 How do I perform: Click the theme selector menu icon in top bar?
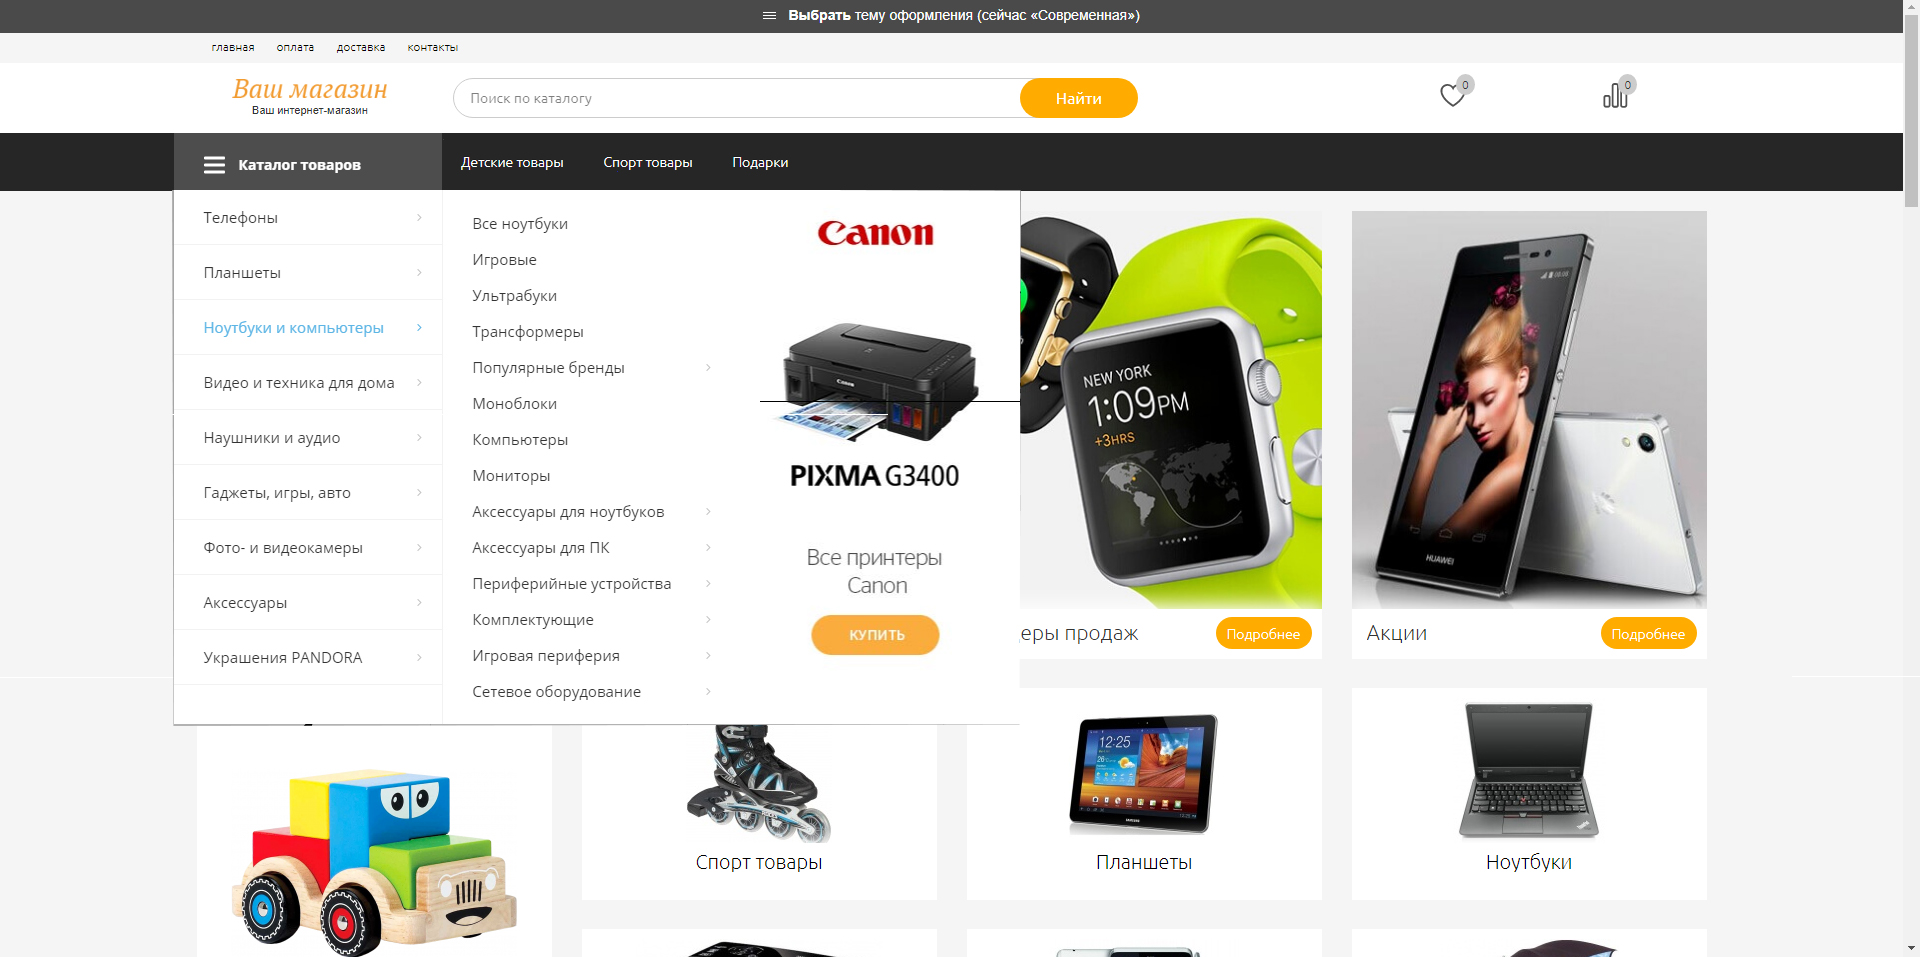pos(769,16)
